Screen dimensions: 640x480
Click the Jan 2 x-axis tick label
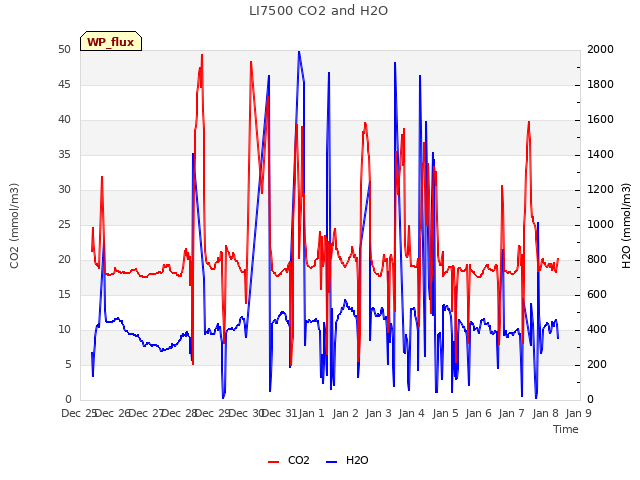click(345, 413)
